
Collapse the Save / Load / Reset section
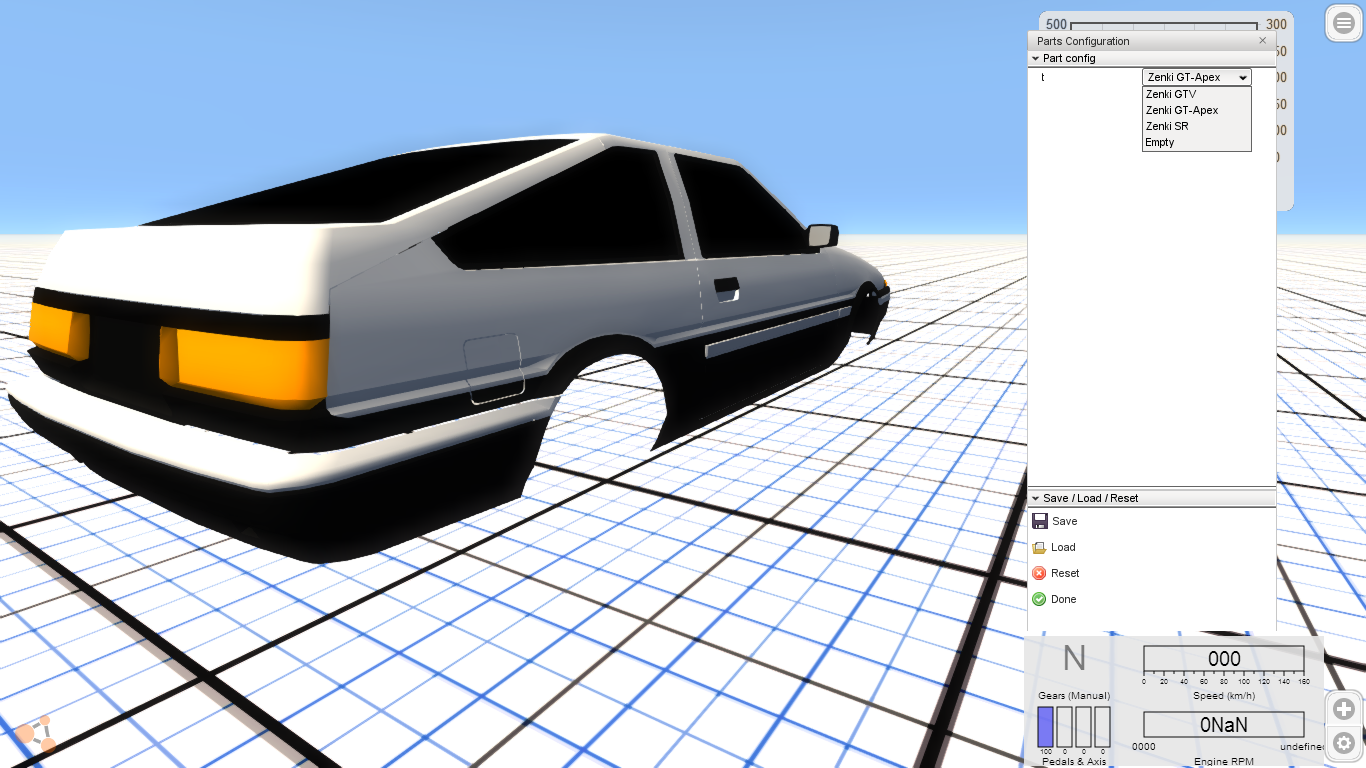click(x=1036, y=498)
